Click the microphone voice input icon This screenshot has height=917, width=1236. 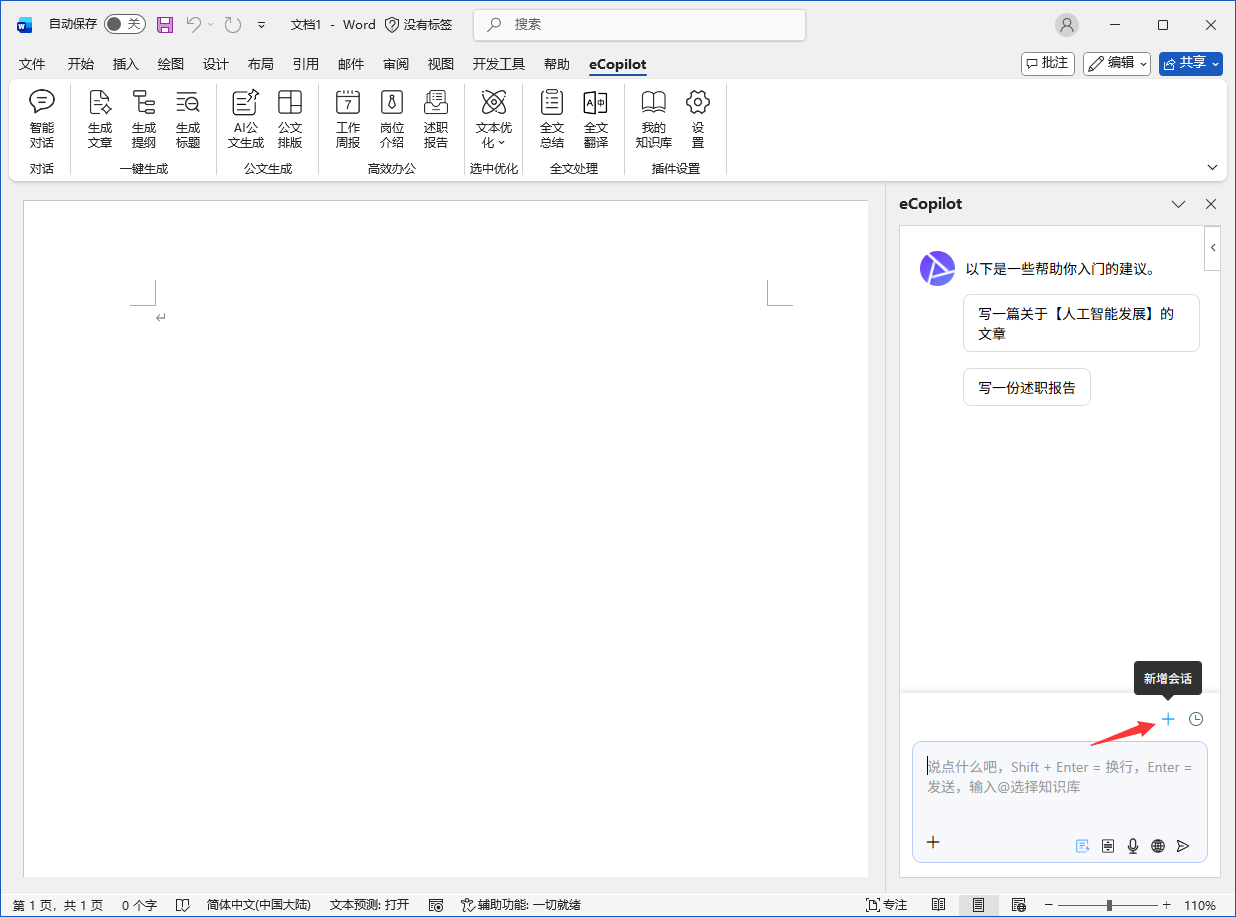pyautogui.click(x=1133, y=846)
